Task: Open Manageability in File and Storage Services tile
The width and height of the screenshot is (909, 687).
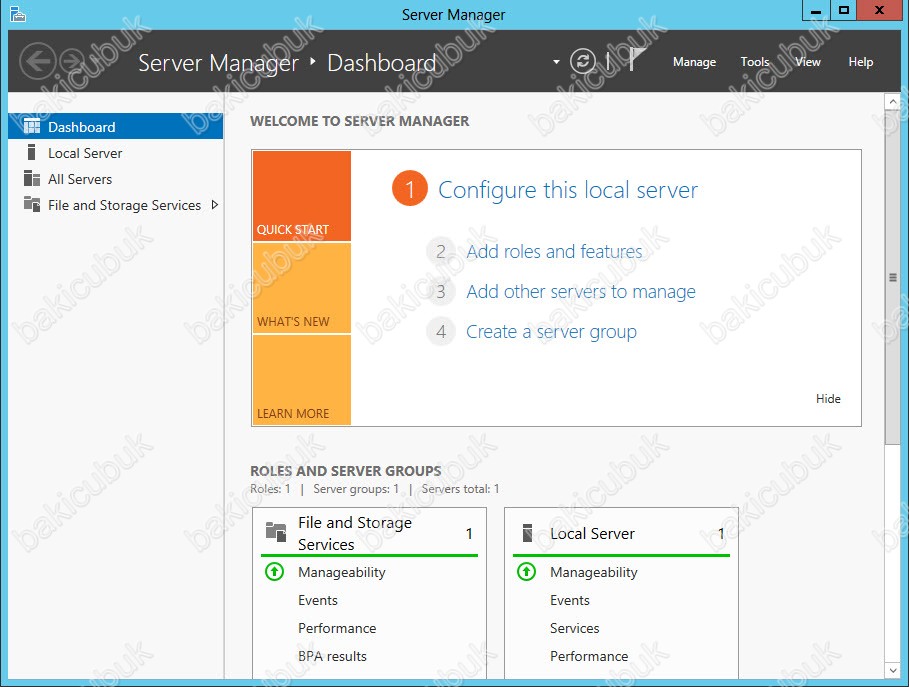Action: [341, 572]
